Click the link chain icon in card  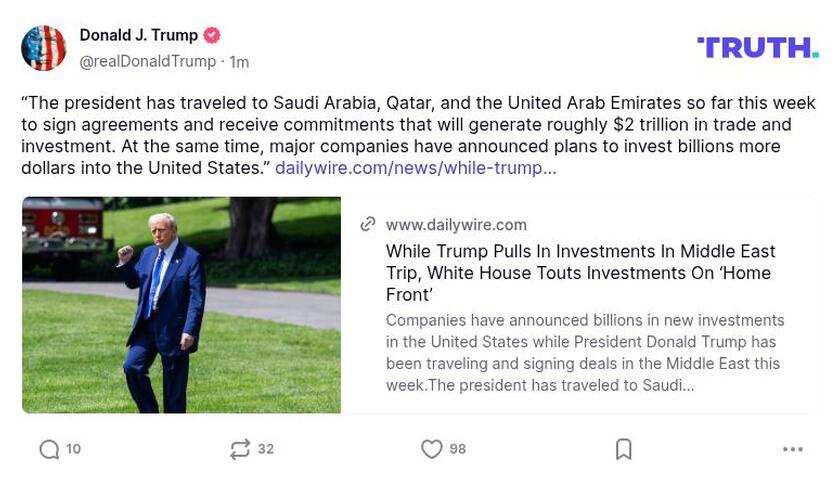(x=368, y=224)
